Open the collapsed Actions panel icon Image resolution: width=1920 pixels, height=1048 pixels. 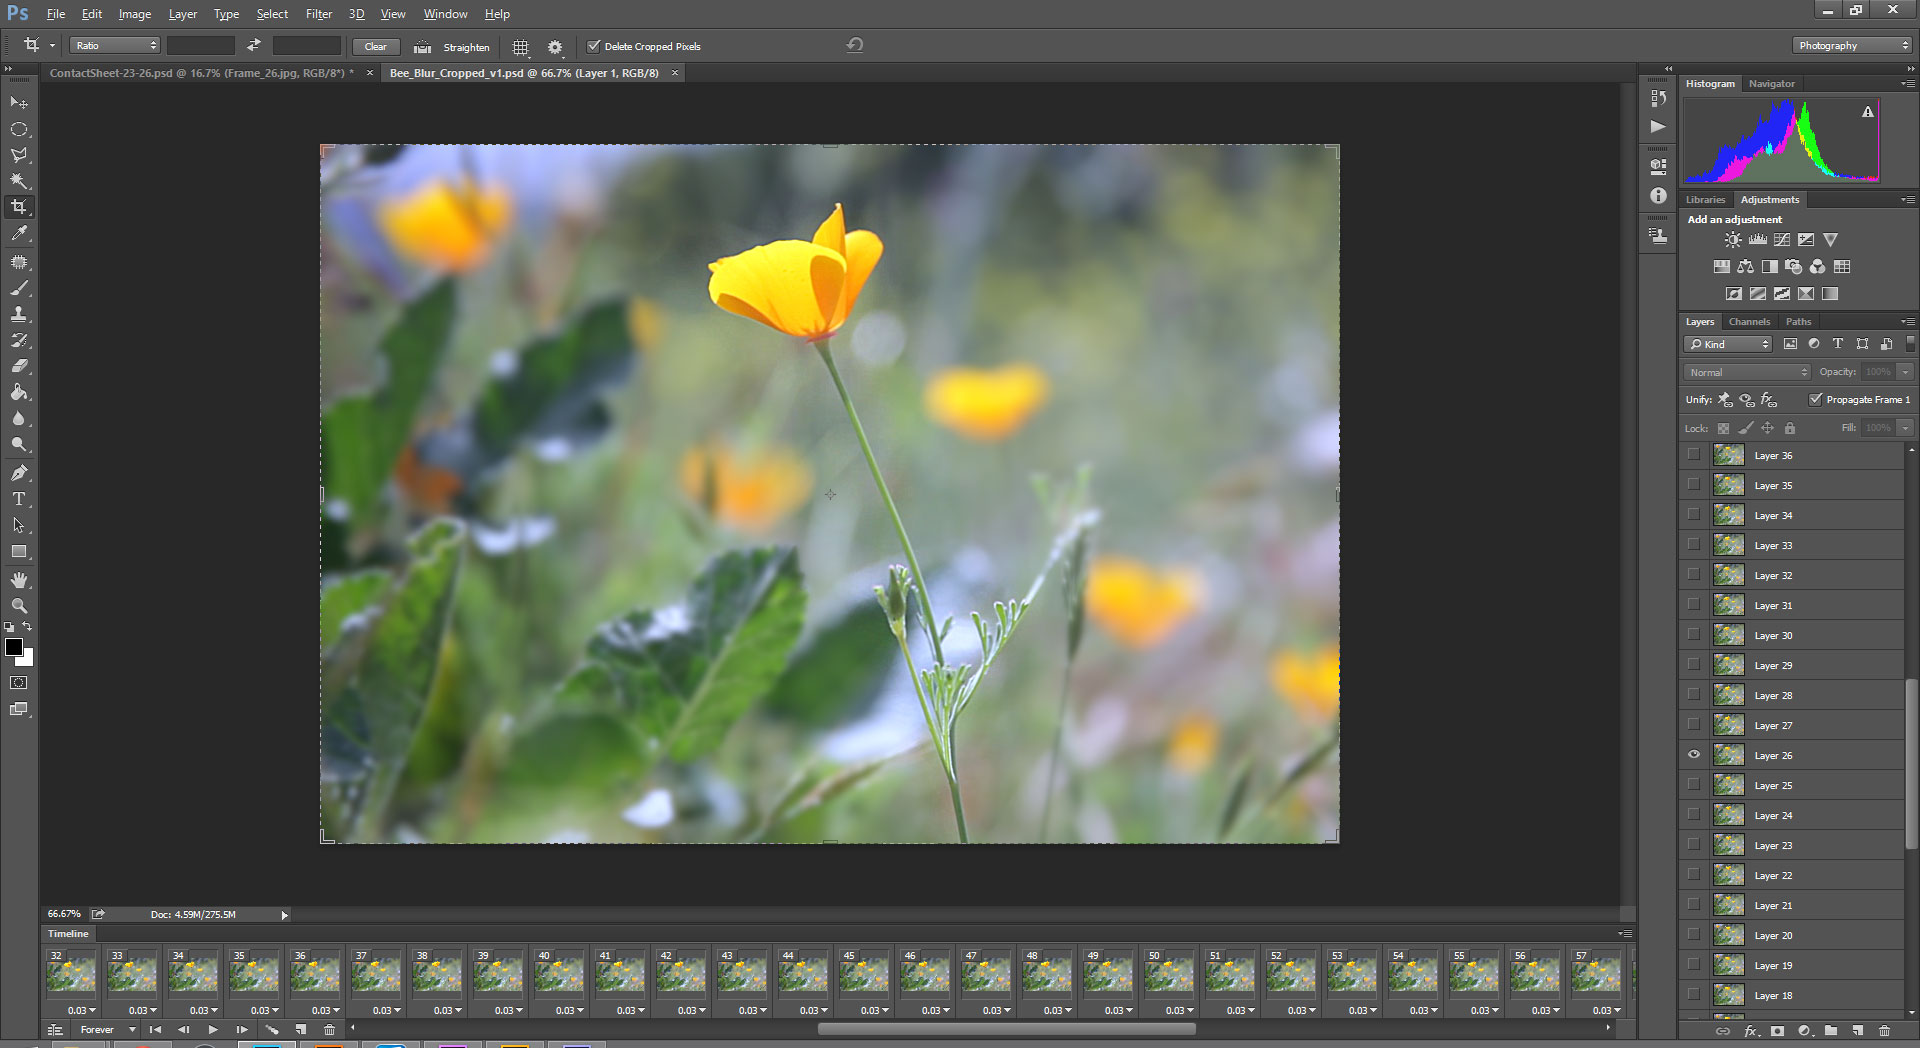[x=1658, y=126]
